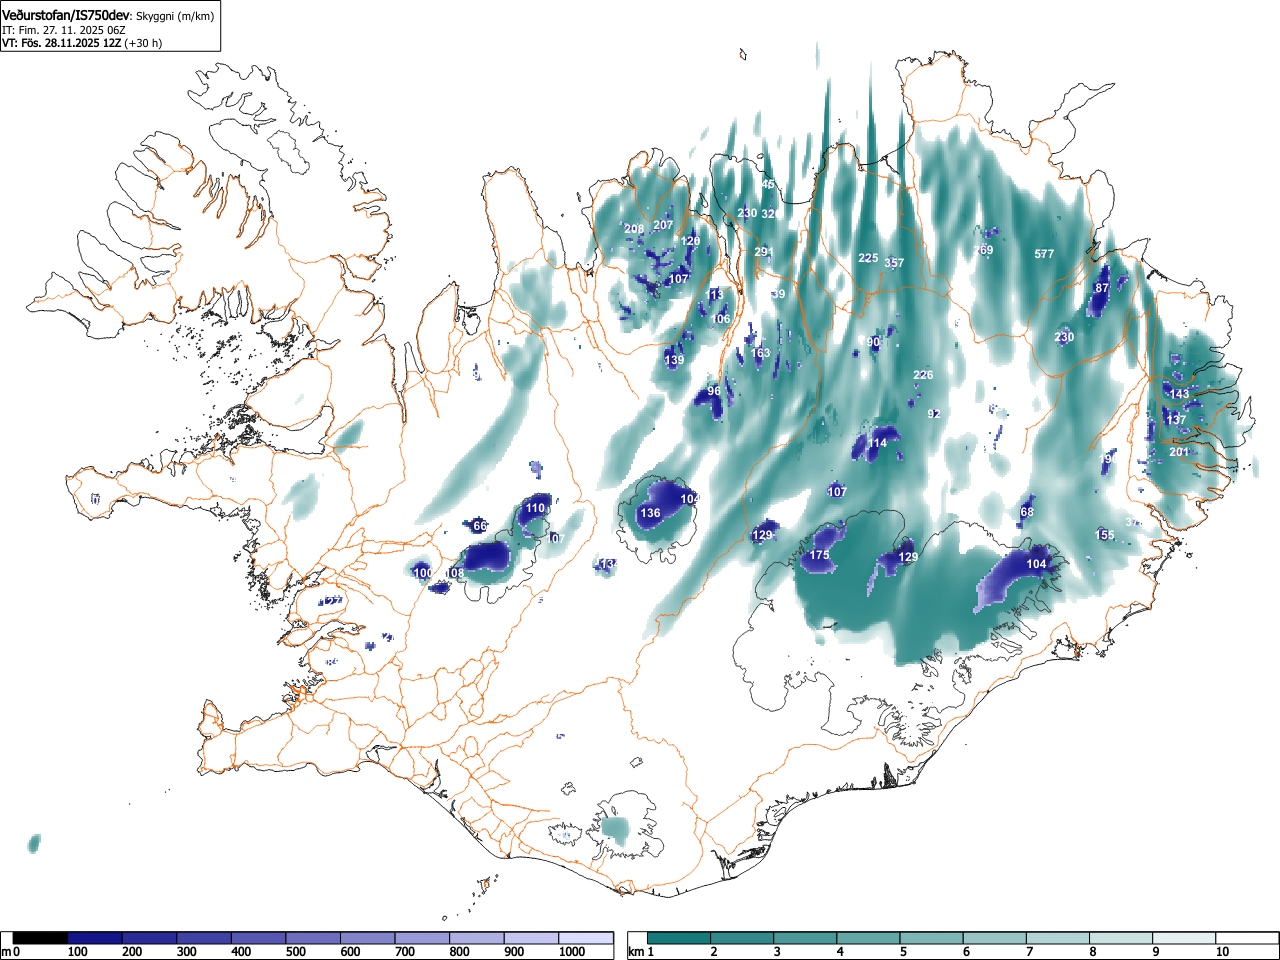Click the '1000' tick label on meter scale
The image size is (1280, 960).
(x=572, y=952)
